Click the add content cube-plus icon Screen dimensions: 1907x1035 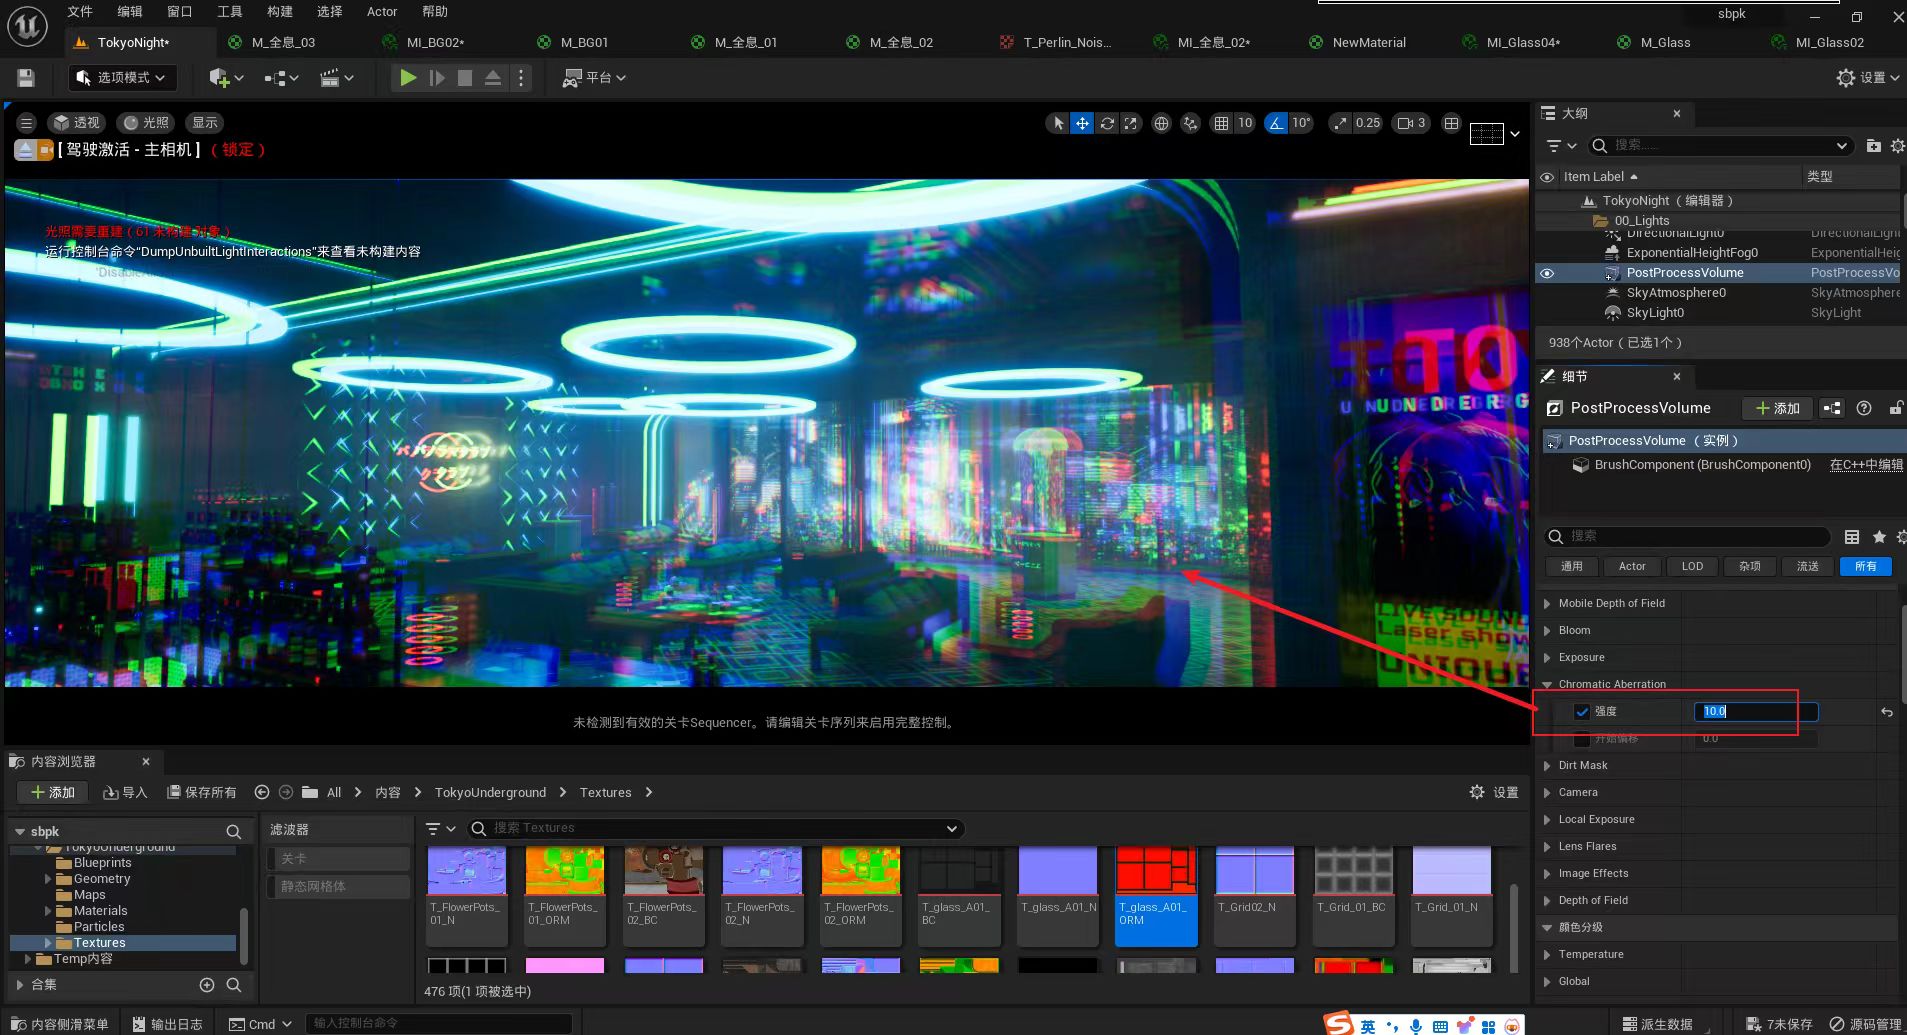[219, 78]
